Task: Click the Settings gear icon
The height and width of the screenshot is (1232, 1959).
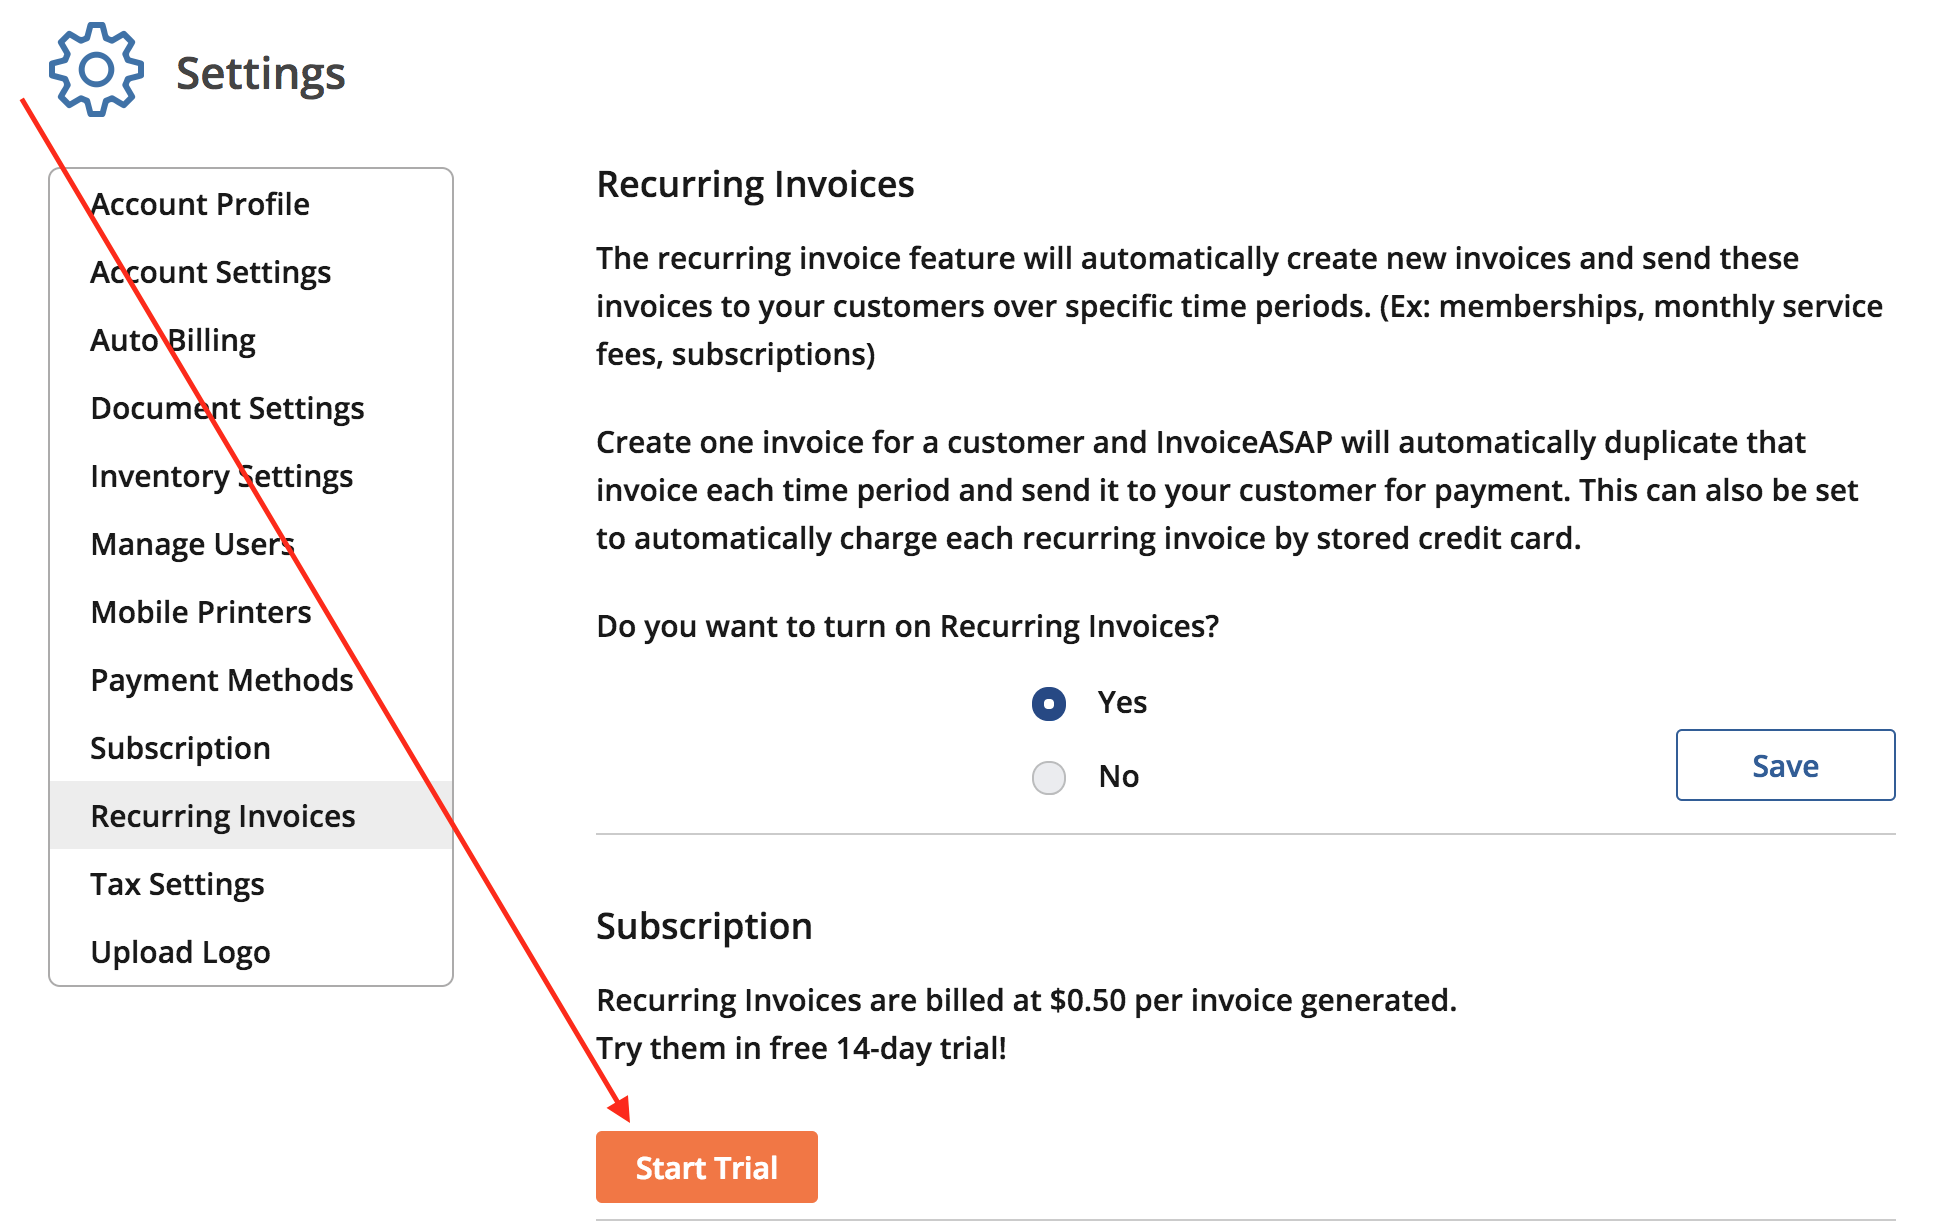Action: click(95, 68)
